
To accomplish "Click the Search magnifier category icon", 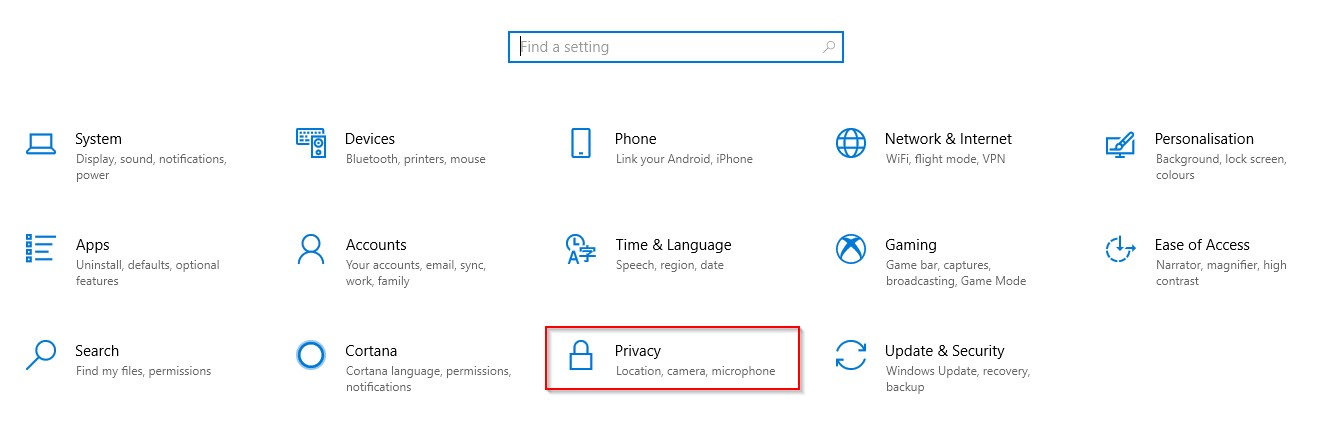I will tap(41, 355).
